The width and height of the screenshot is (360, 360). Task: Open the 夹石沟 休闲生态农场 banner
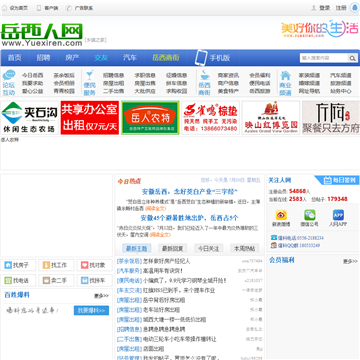[x=29, y=118]
